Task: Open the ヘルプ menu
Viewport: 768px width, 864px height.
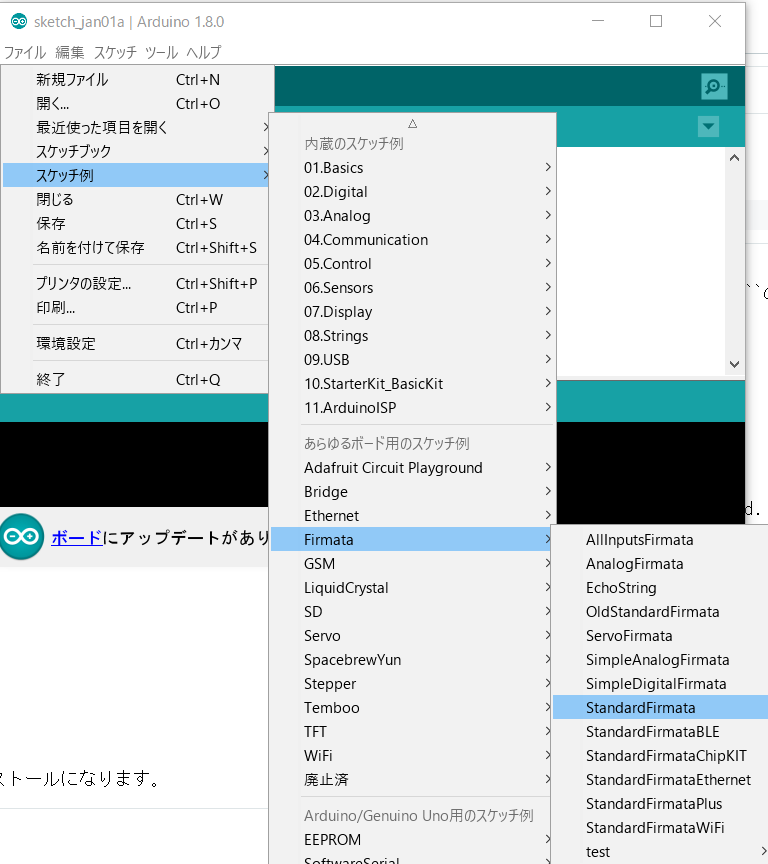Action: [204, 52]
